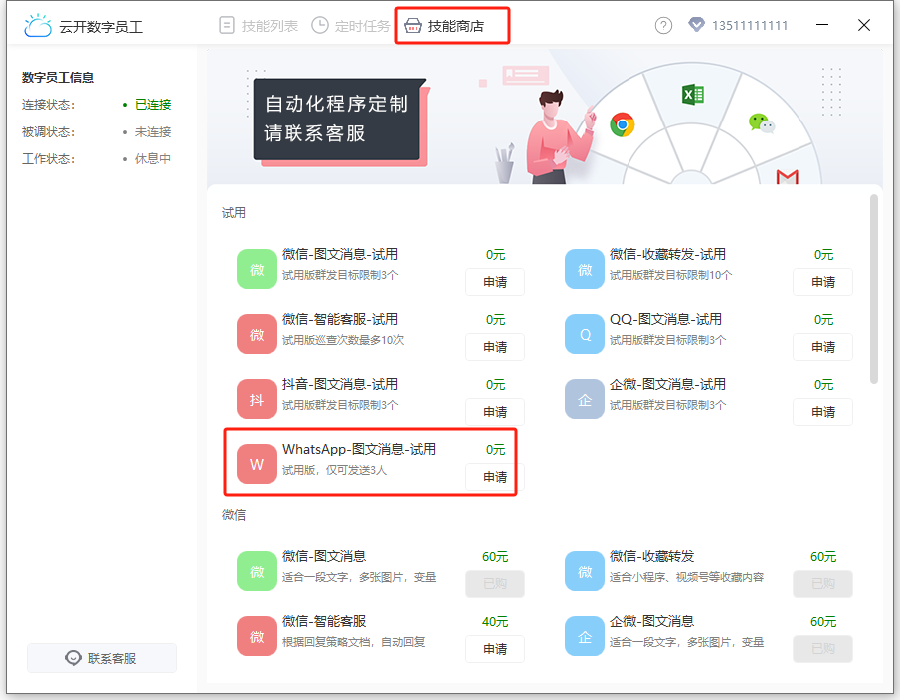Screen dimensions: 900x700
Task: Click the 试用 section header
Action: (234, 213)
